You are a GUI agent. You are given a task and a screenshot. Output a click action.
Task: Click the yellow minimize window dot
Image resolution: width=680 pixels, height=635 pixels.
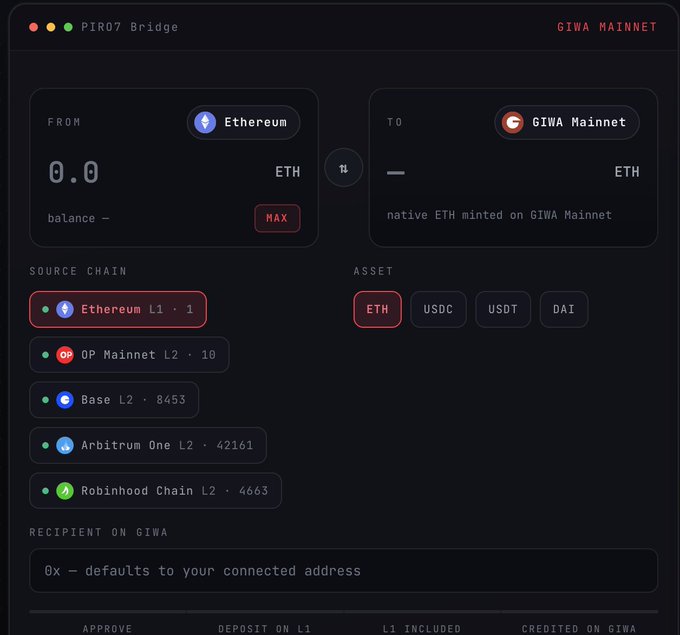[51, 27]
